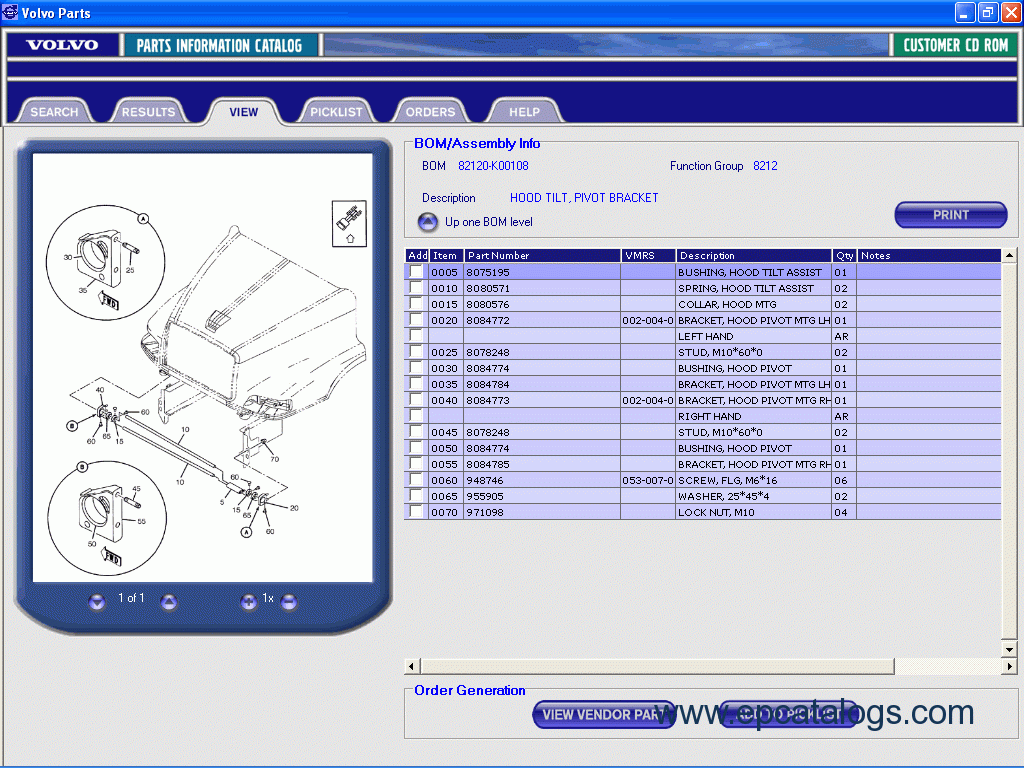Click the Up one BOM level link
Viewport: 1024px width, 768px height.
click(488, 222)
